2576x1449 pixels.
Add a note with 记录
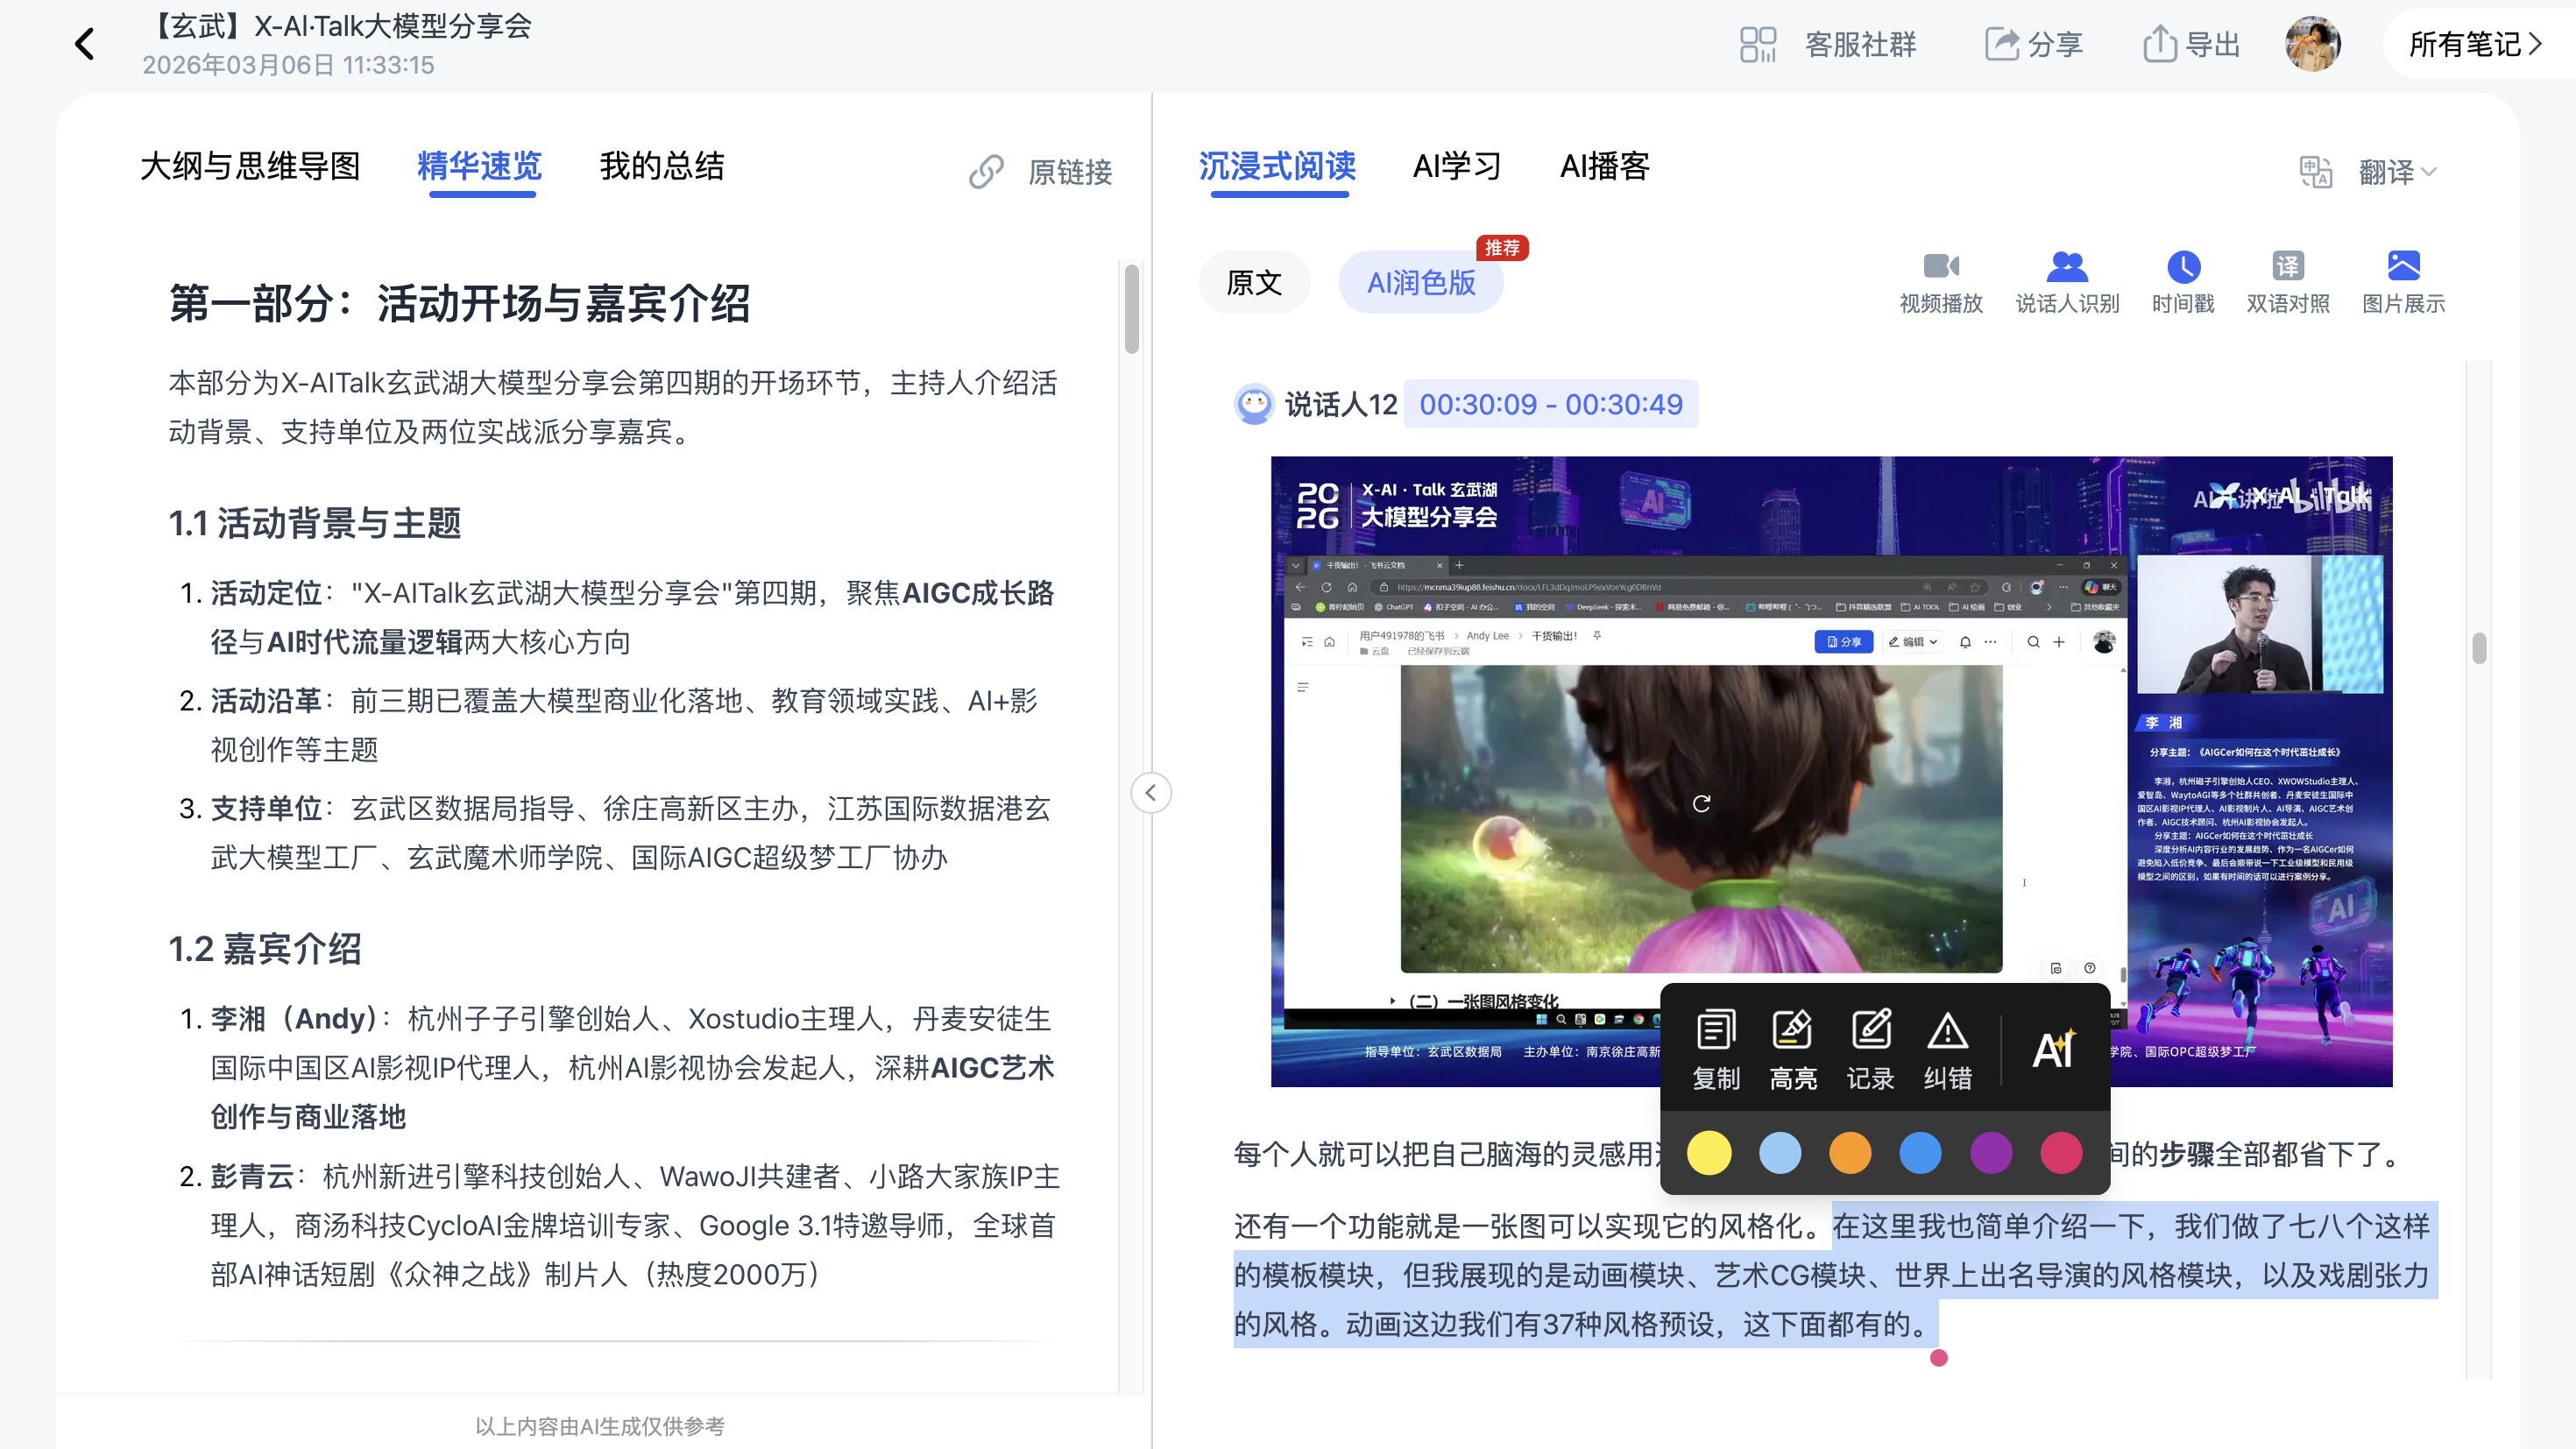[x=1870, y=1050]
